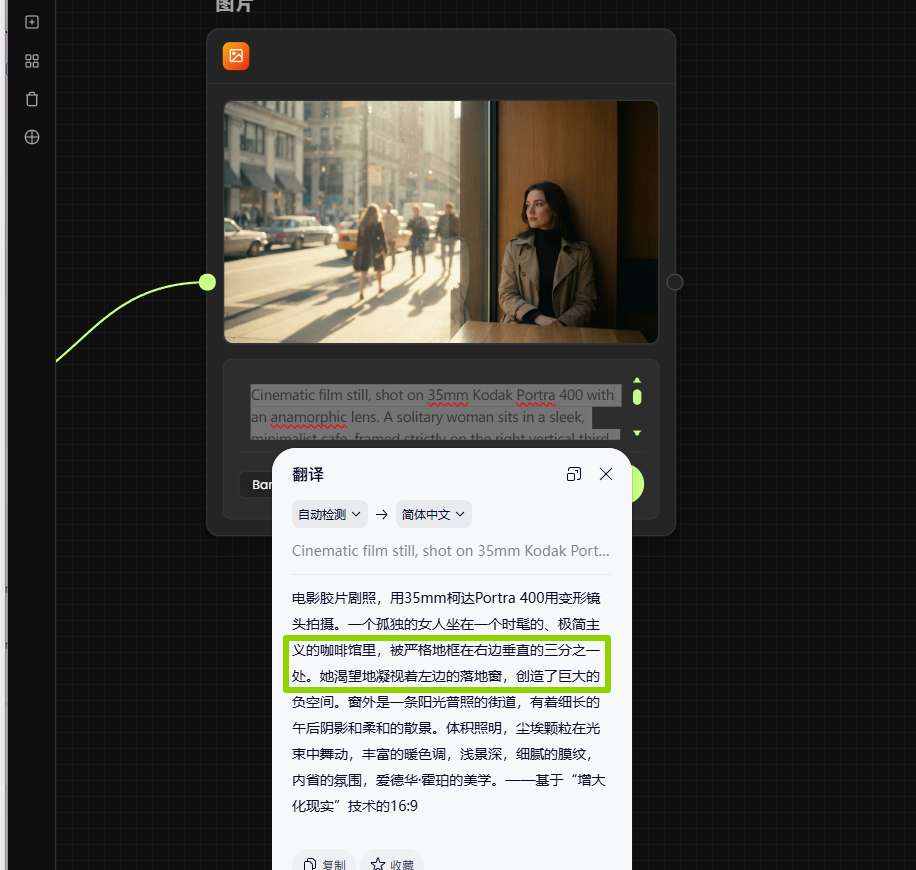The image size is (916, 870).
Task: Click the pop-out window icon in translation panel
Action: tap(574, 474)
